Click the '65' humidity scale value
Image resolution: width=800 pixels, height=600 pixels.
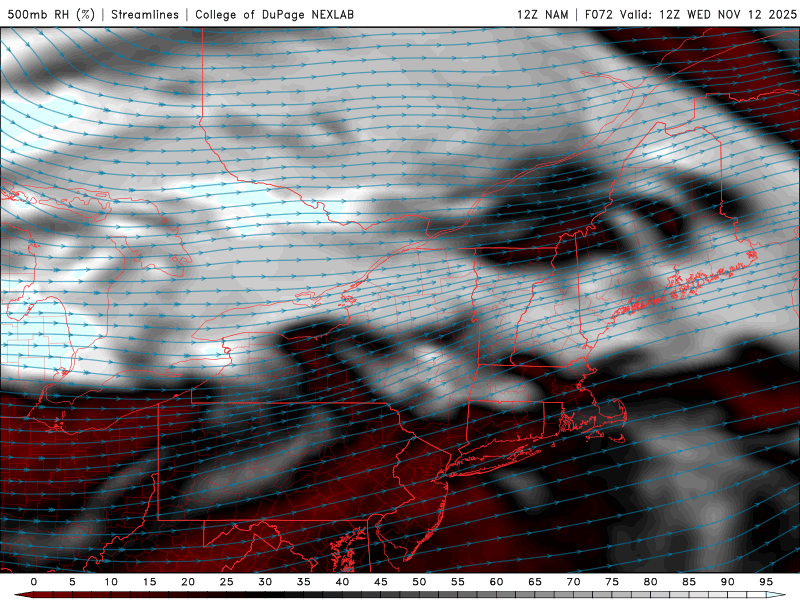point(535,582)
